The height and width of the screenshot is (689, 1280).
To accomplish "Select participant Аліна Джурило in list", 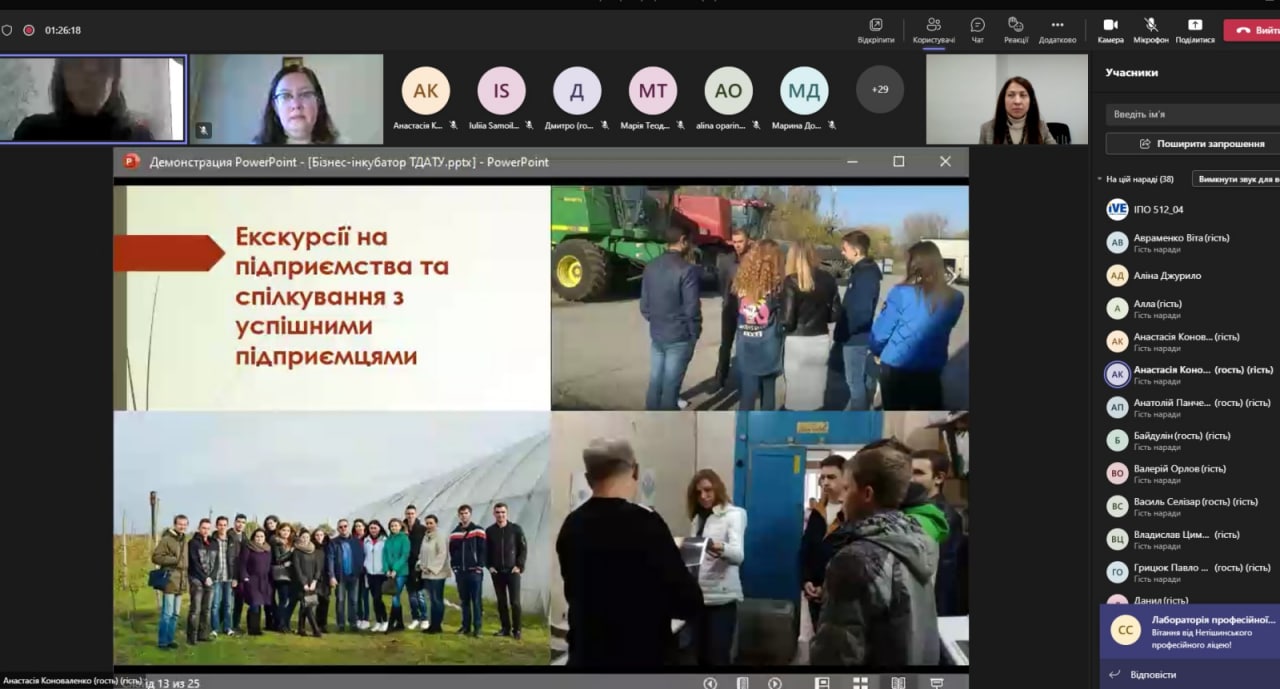I will 1167,276.
